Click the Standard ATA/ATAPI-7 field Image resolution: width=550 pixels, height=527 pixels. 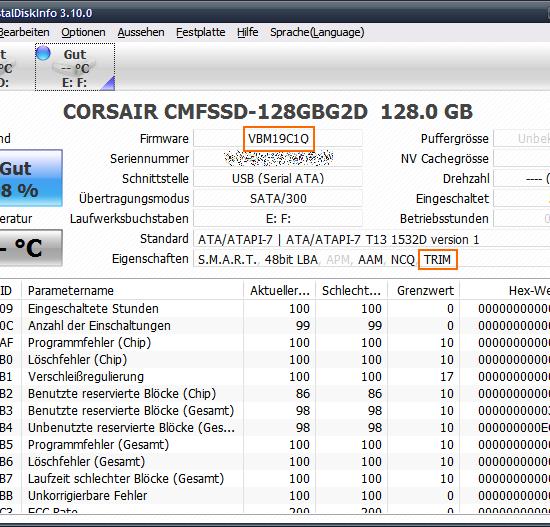372,239
